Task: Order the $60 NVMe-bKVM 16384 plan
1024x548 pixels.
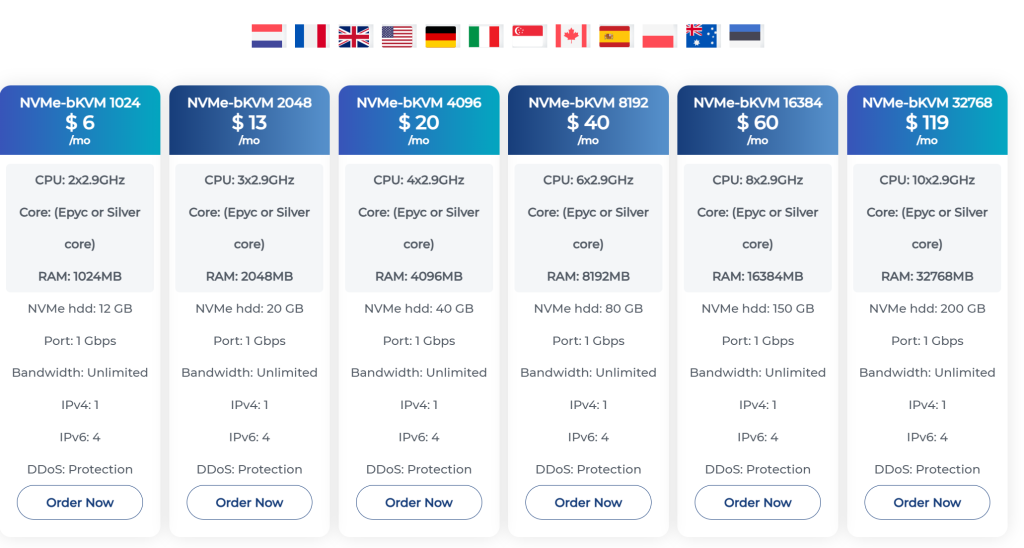Action: [758, 502]
